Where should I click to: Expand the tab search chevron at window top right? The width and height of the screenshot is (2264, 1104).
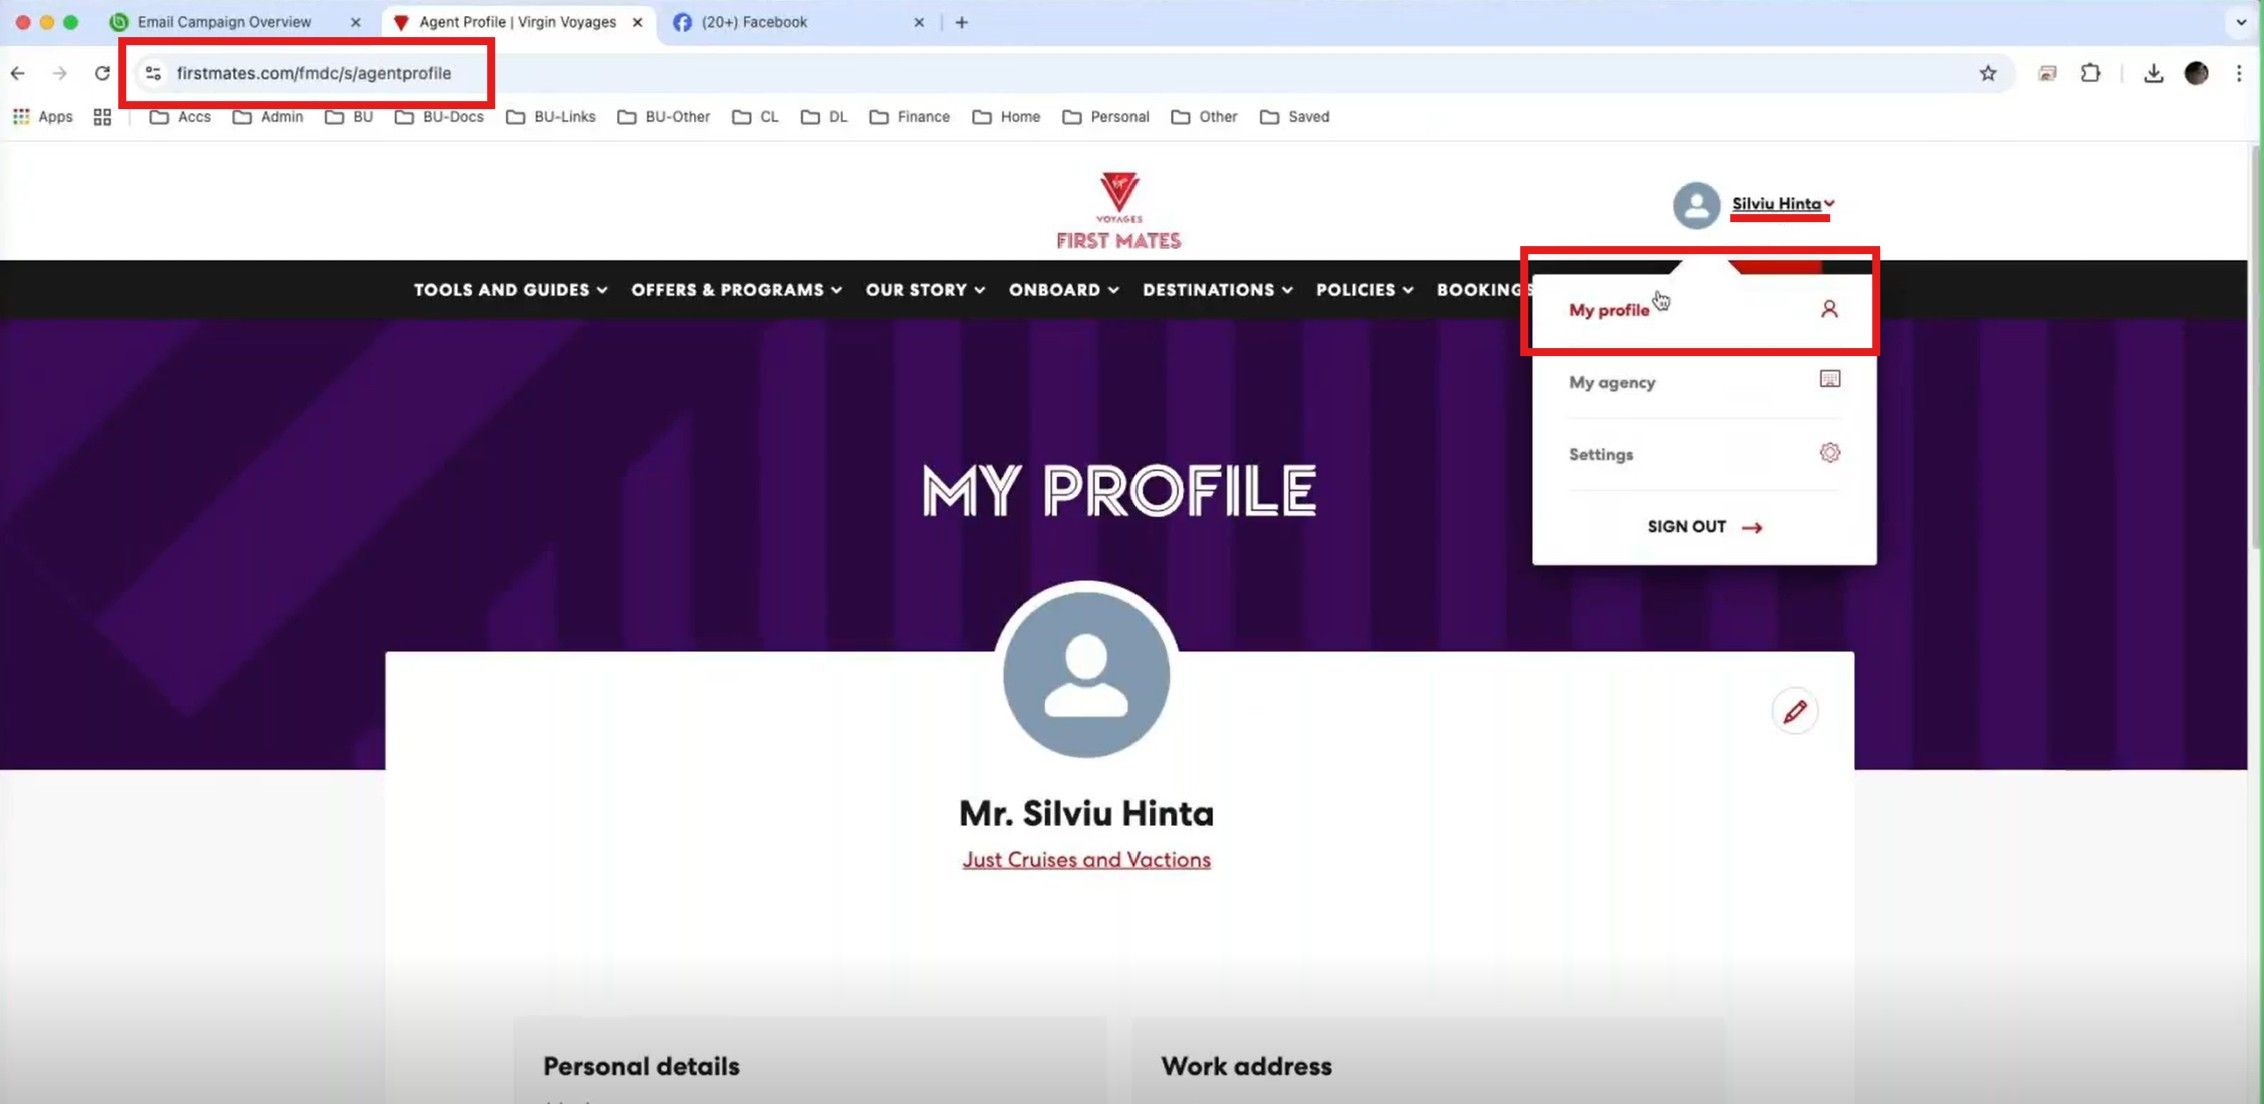tap(2241, 22)
